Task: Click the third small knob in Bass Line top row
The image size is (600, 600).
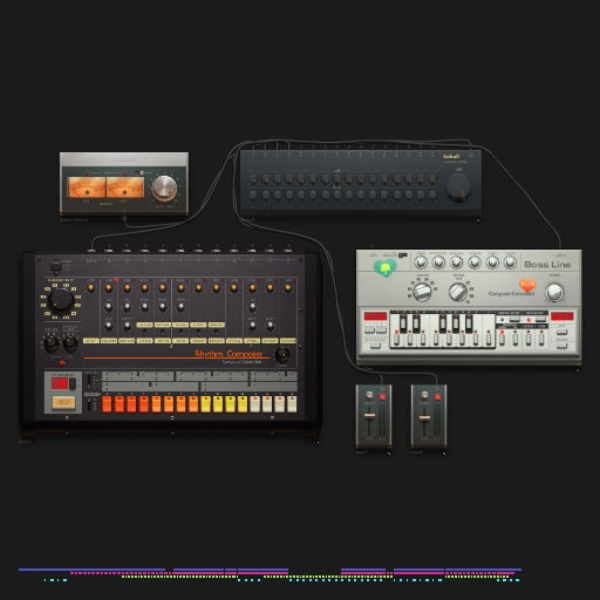Action: coord(457,262)
